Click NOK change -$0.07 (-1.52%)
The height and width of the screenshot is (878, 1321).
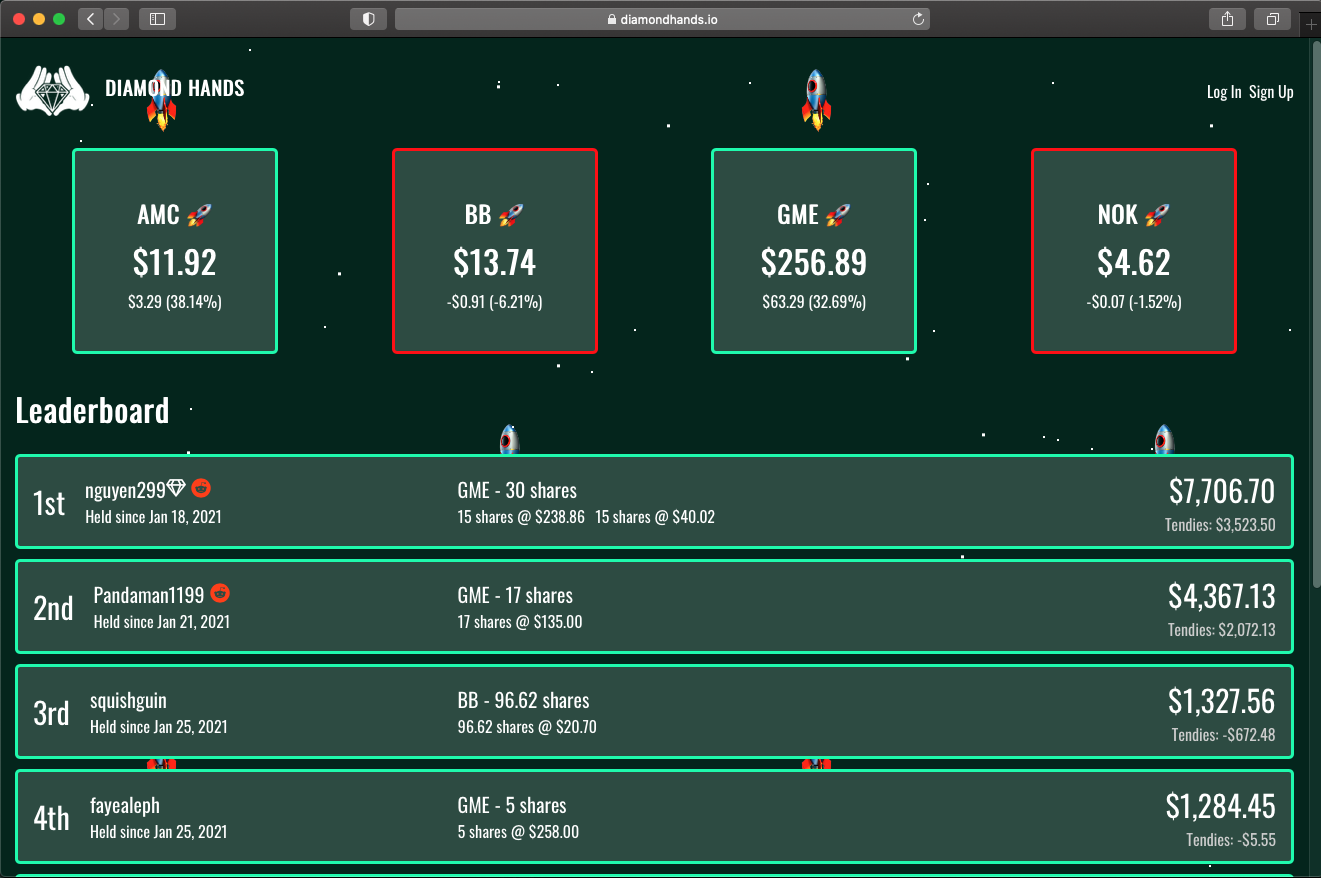point(1134,301)
